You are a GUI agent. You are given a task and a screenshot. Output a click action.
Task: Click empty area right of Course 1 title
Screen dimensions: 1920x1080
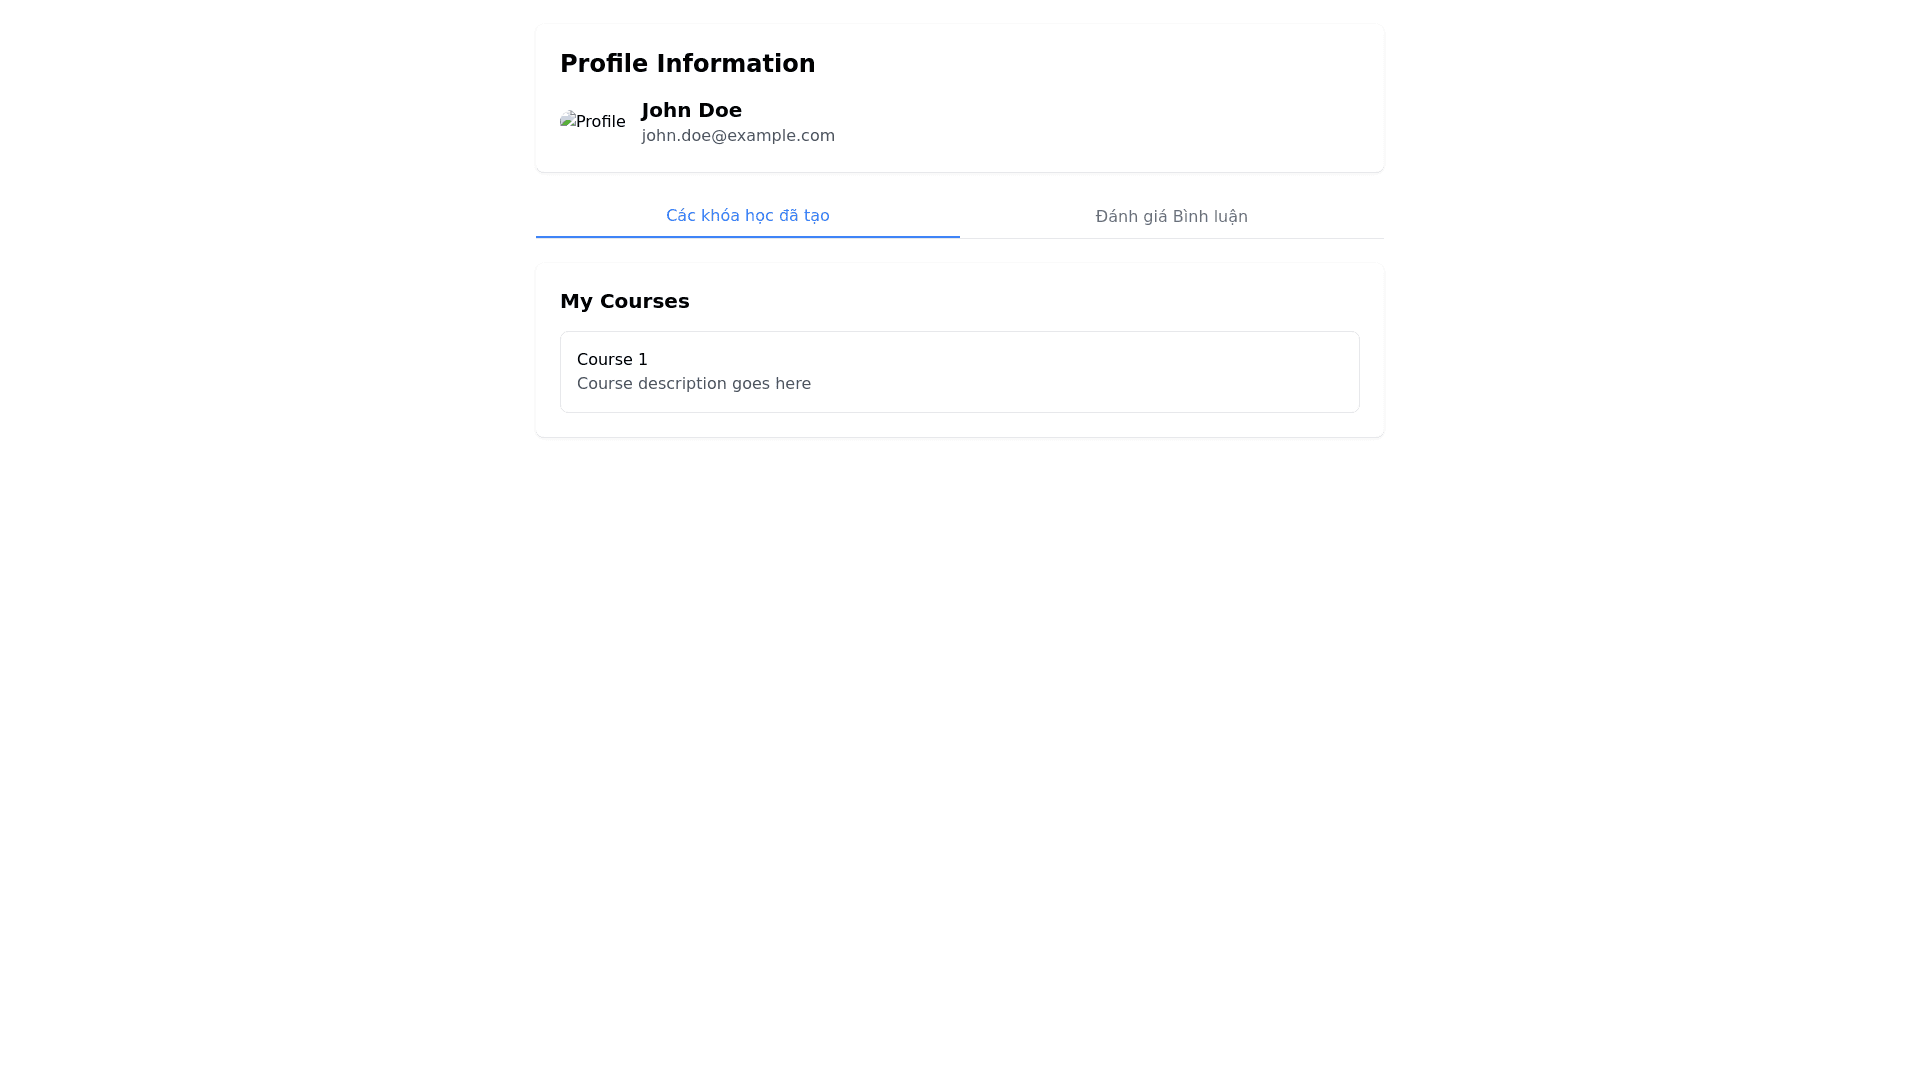click(1000, 359)
